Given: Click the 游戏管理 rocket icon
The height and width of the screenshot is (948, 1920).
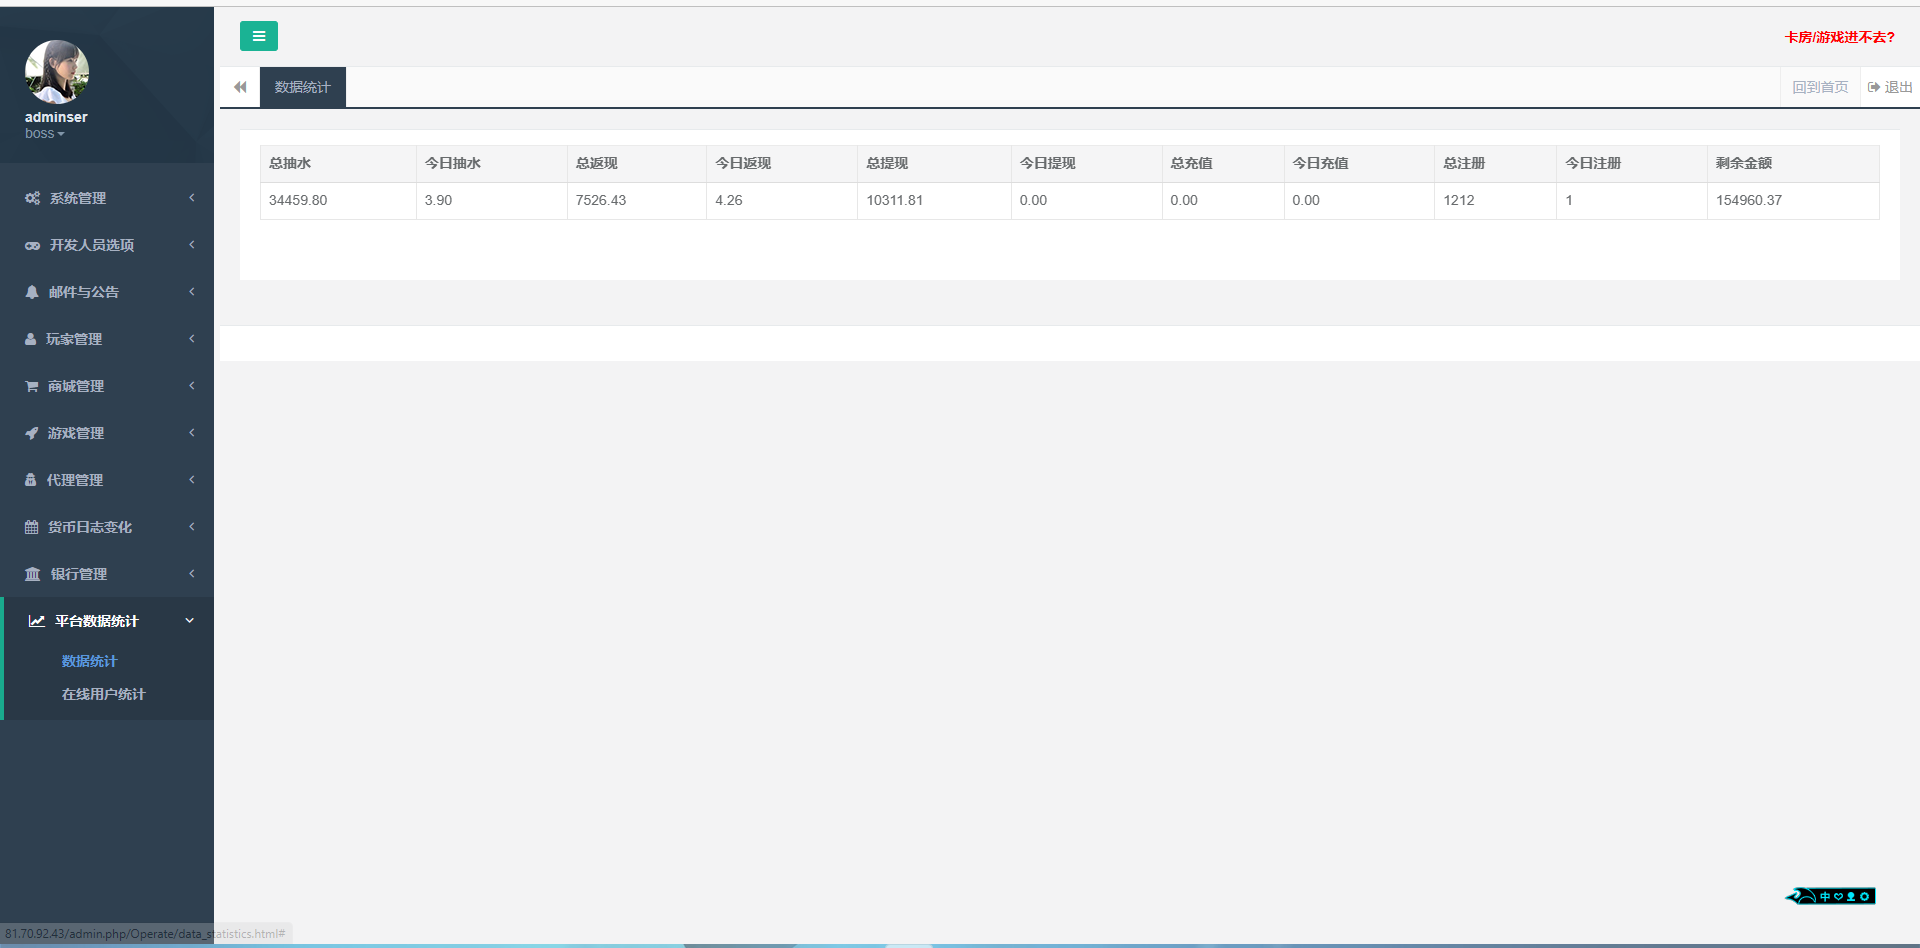Looking at the screenshot, I should (32, 433).
